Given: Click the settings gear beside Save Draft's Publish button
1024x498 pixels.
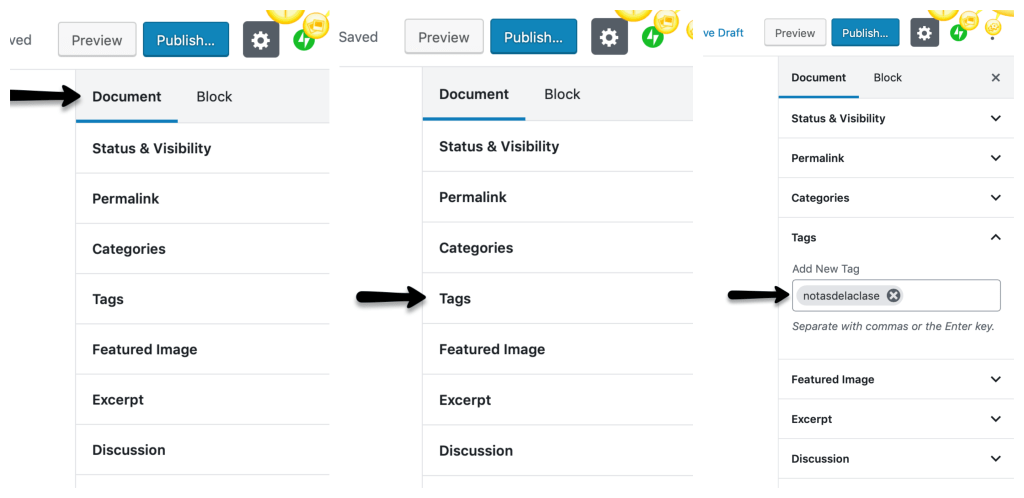Looking at the screenshot, I should tap(924, 33).
